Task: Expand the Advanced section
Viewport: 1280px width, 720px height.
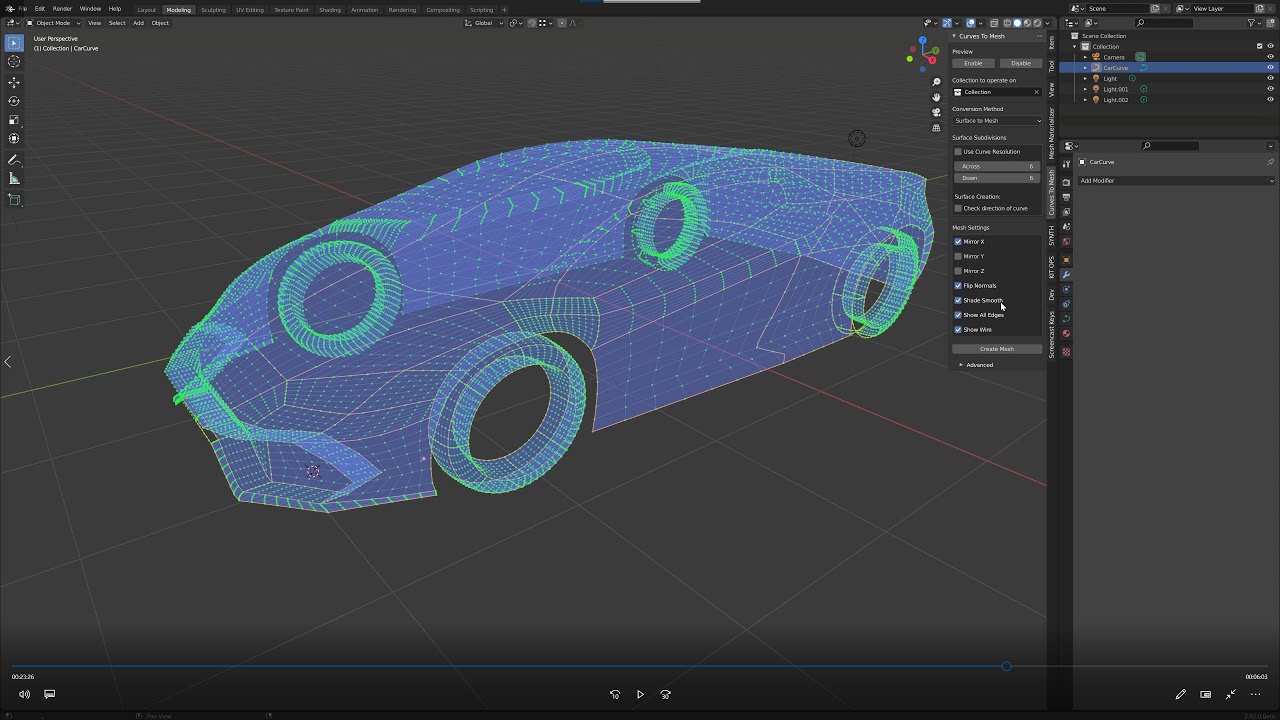Action: pos(978,365)
